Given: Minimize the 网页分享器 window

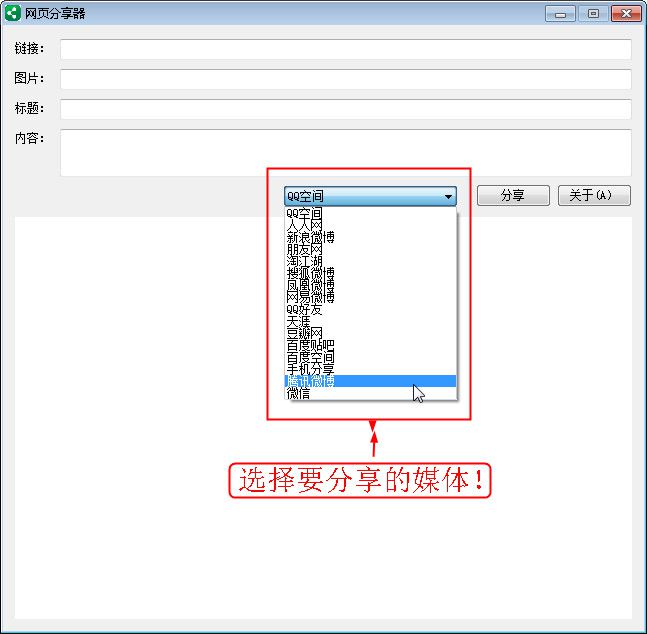Looking at the screenshot, I should pos(560,14).
